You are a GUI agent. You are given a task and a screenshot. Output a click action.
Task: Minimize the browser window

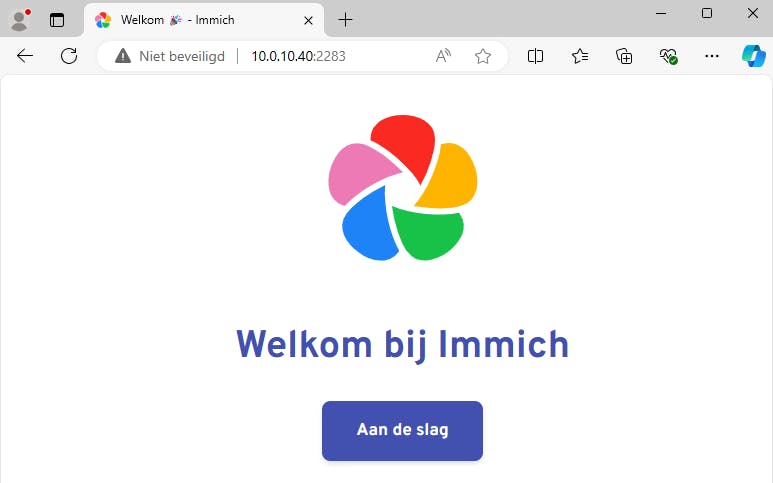coord(661,13)
